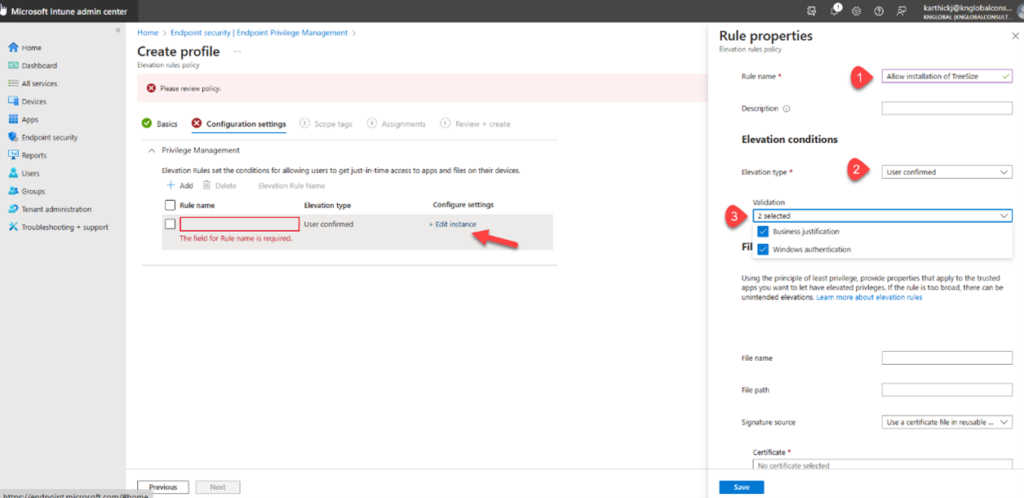This screenshot has height=498, width=1024.
Task: Click the Next button
Action: click(x=217, y=487)
